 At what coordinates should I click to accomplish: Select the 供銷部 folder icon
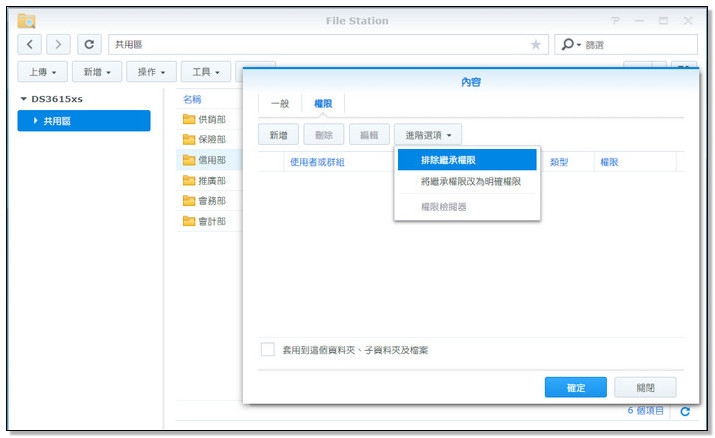click(188, 119)
